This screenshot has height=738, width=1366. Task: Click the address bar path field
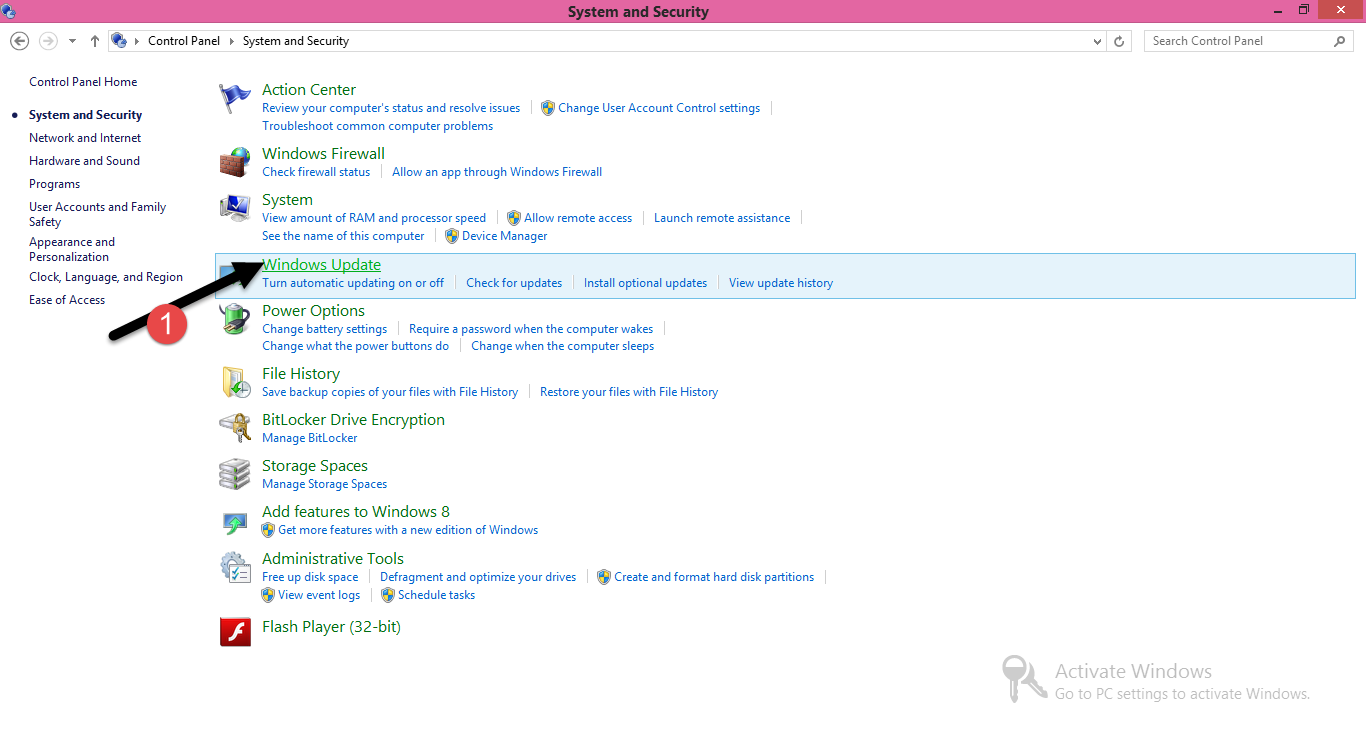(607, 41)
